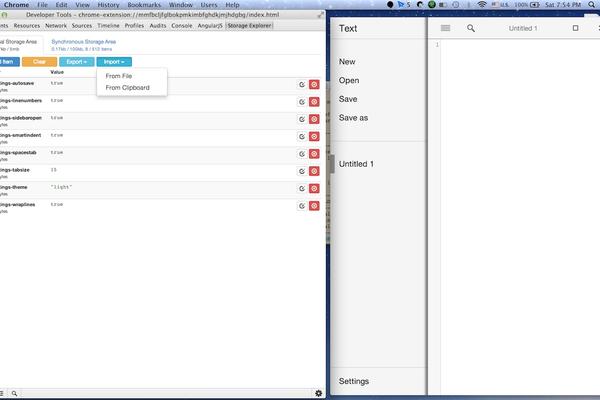Collapse the Import dropdown button

pyautogui.click(x=114, y=62)
